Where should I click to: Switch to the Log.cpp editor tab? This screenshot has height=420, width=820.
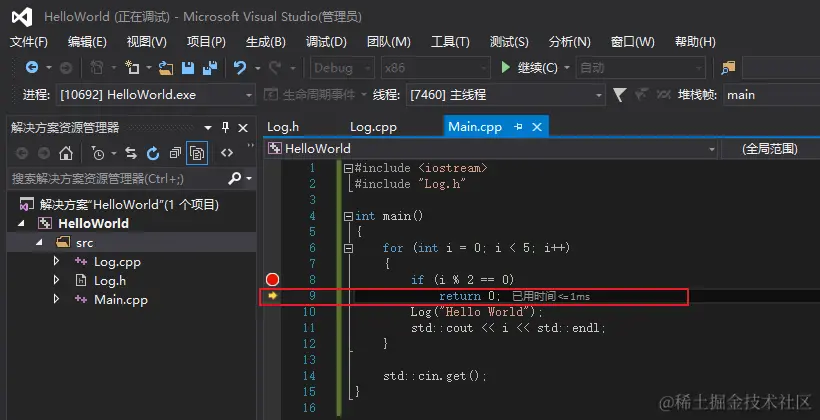coord(373,127)
